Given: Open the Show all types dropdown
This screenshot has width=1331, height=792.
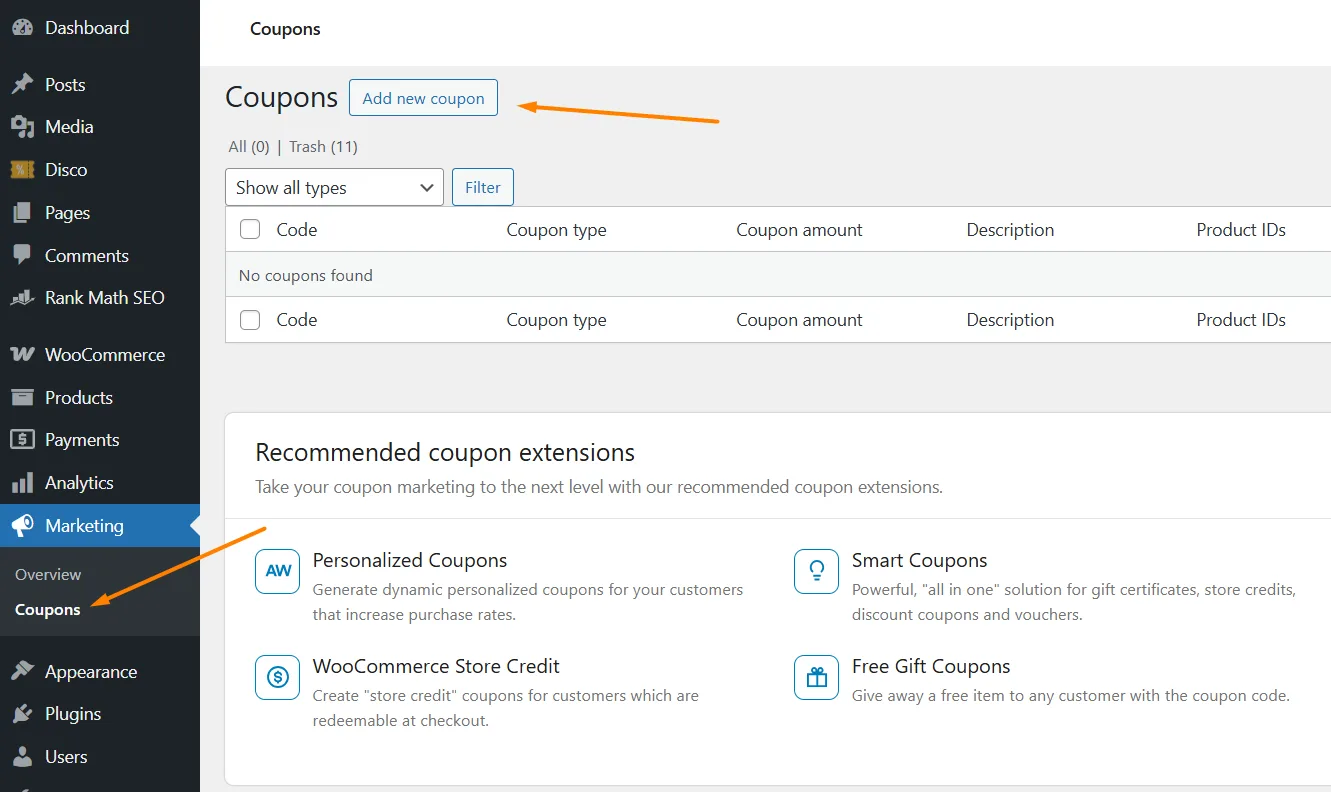Looking at the screenshot, I should pyautogui.click(x=334, y=187).
